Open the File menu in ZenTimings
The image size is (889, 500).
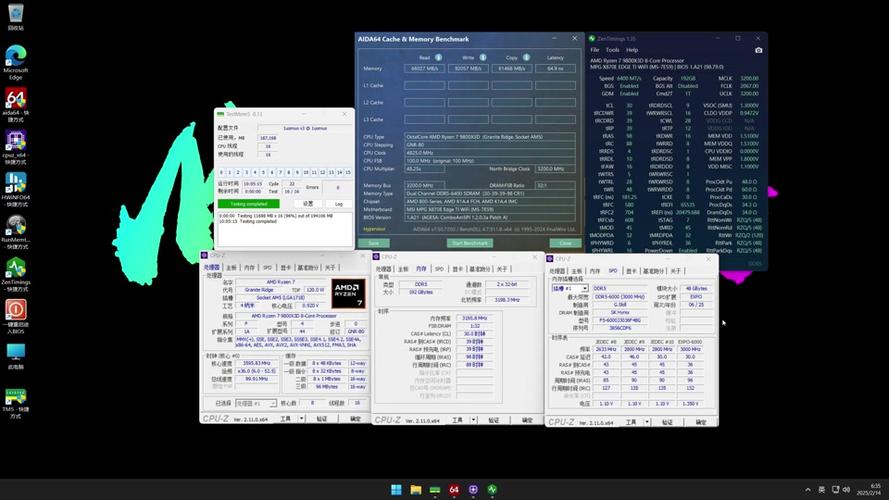tap(595, 50)
